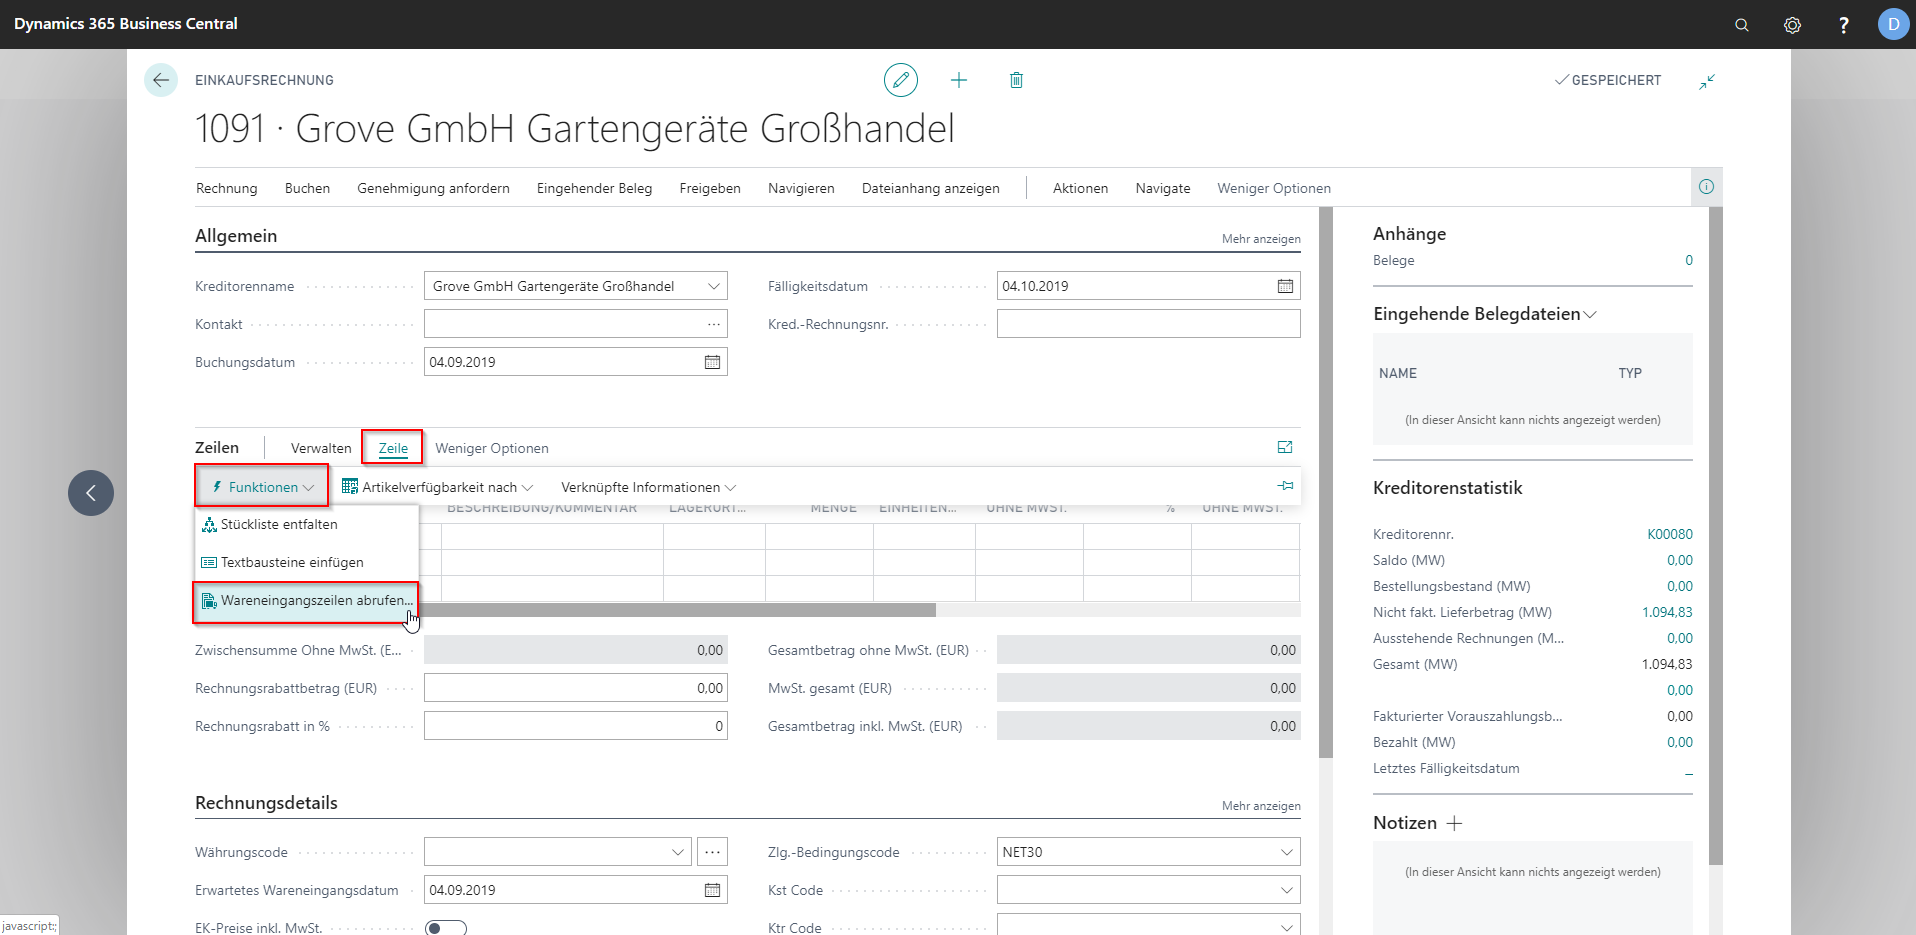Open Fälligkeitsdatum calendar picker

click(1285, 286)
